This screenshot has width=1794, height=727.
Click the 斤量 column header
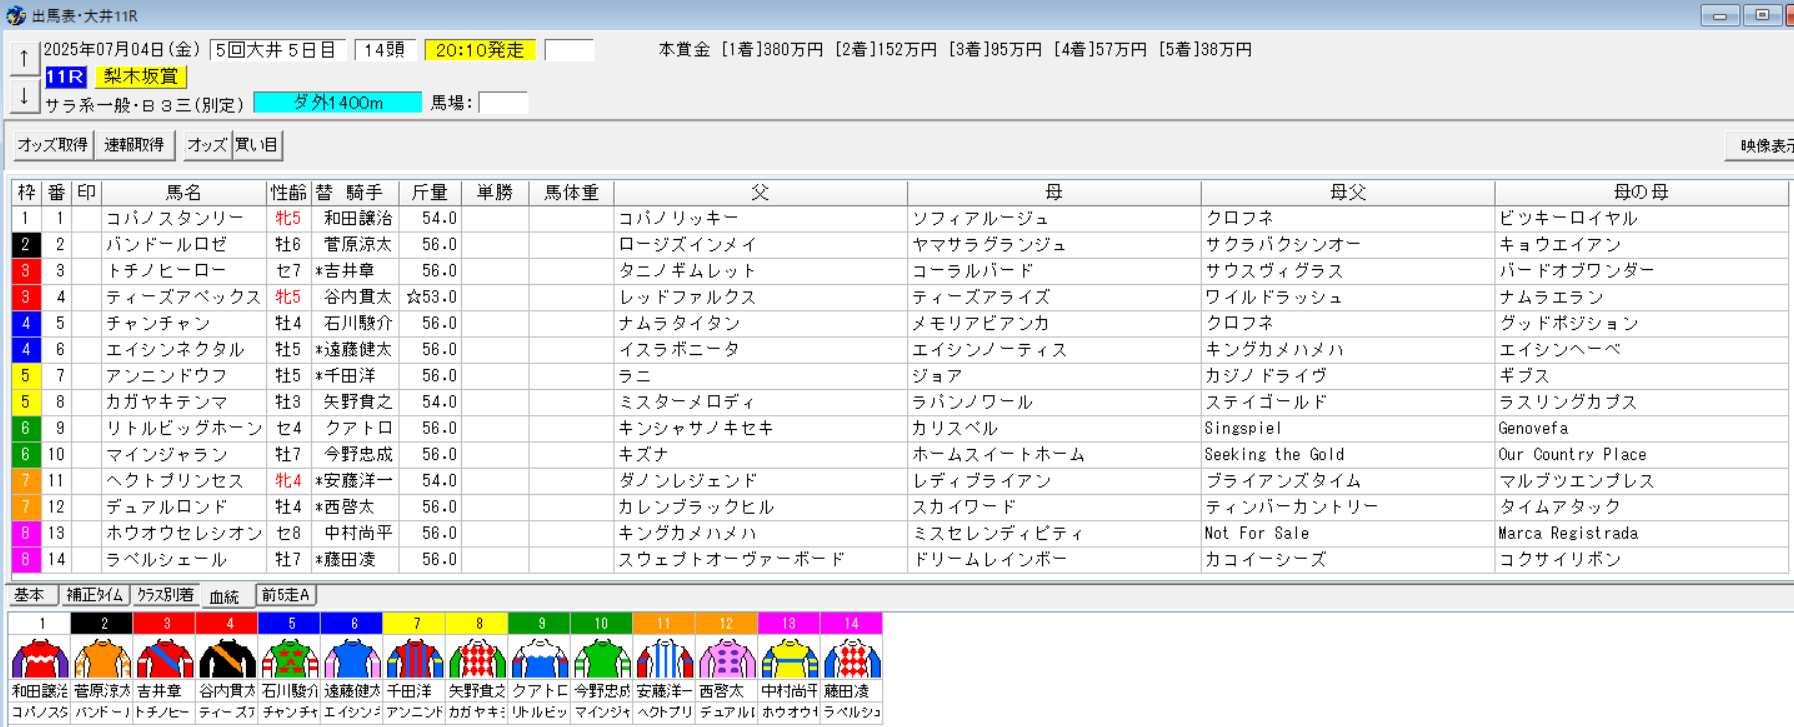click(430, 192)
